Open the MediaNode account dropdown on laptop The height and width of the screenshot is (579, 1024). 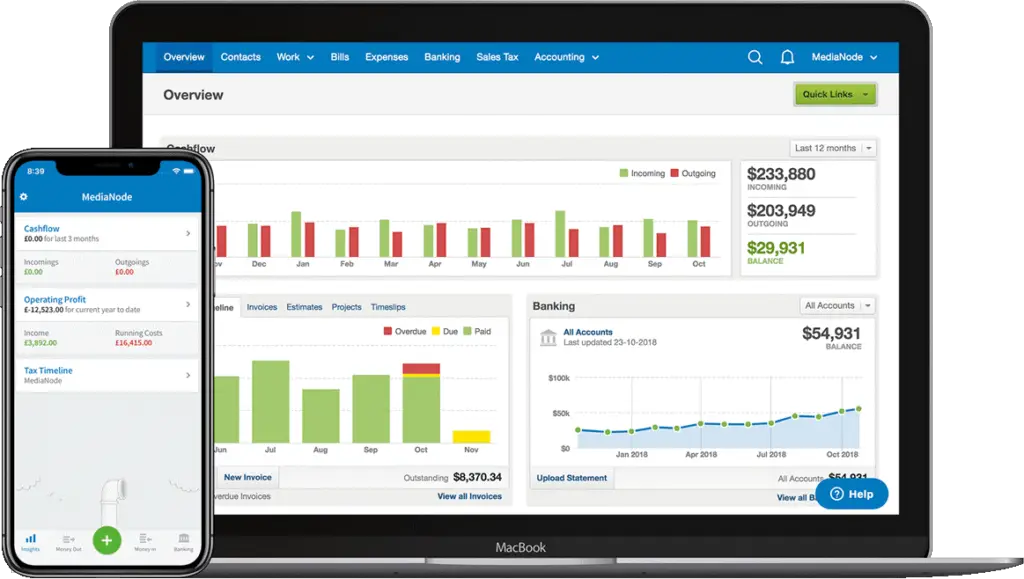(x=844, y=57)
